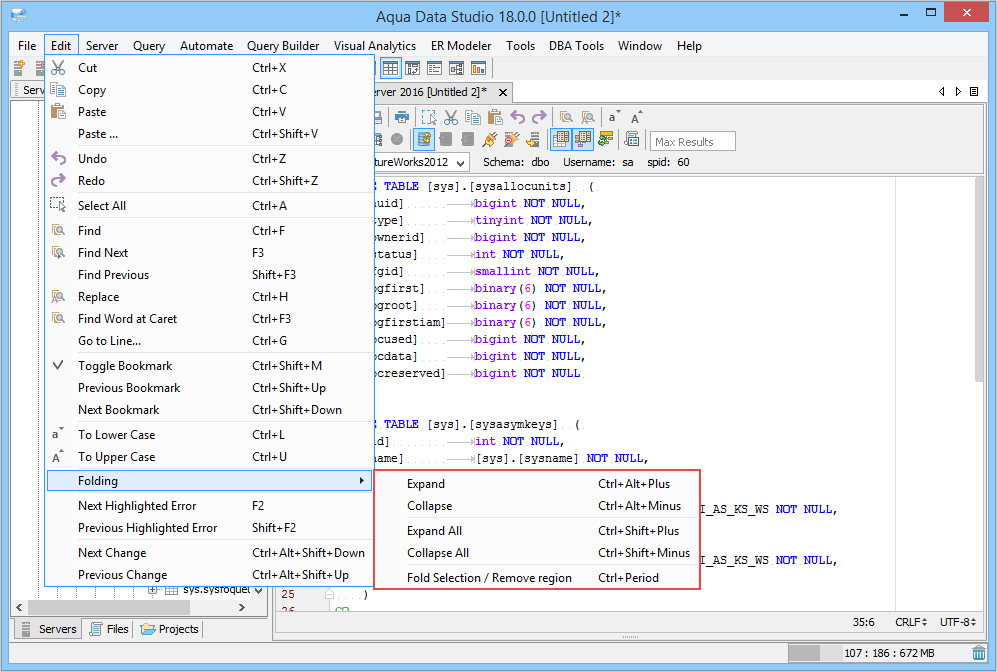Click the bar chart icon in top toolbar
997x672 pixels.
click(478, 68)
